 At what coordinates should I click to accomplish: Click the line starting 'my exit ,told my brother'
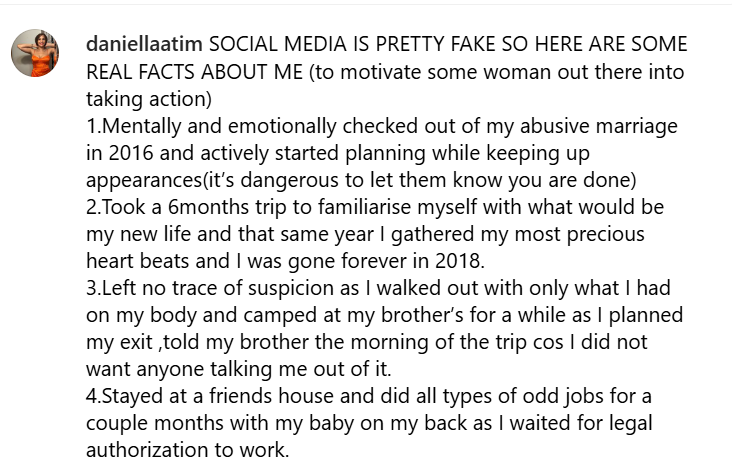[x=380, y=342]
